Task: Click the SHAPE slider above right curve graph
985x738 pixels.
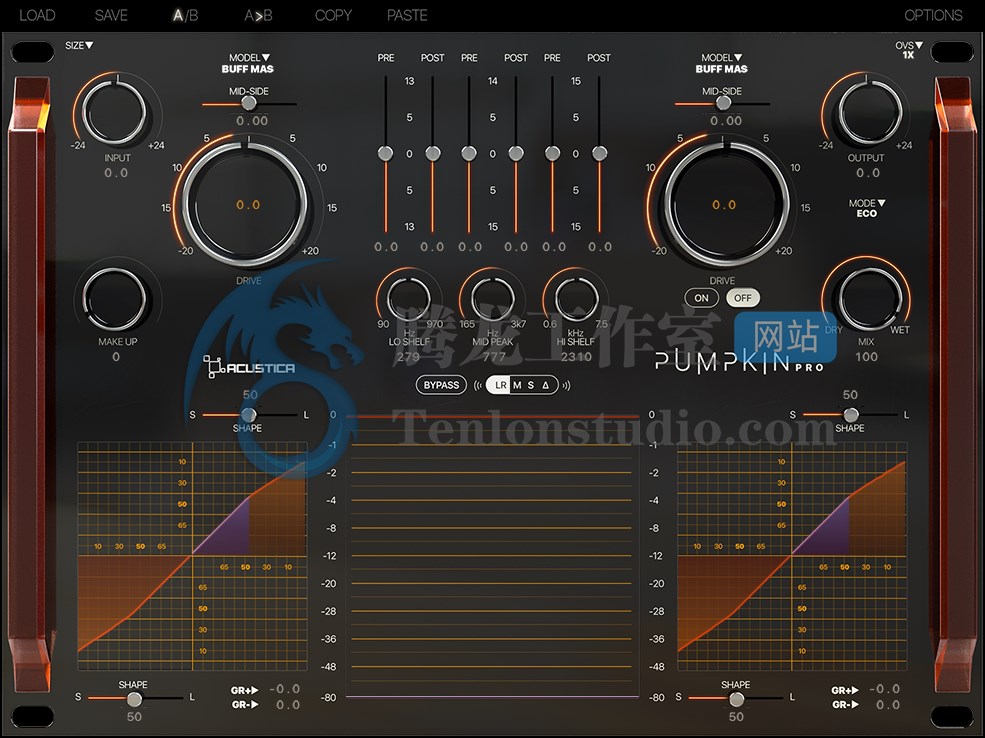Action: (x=851, y=415)
